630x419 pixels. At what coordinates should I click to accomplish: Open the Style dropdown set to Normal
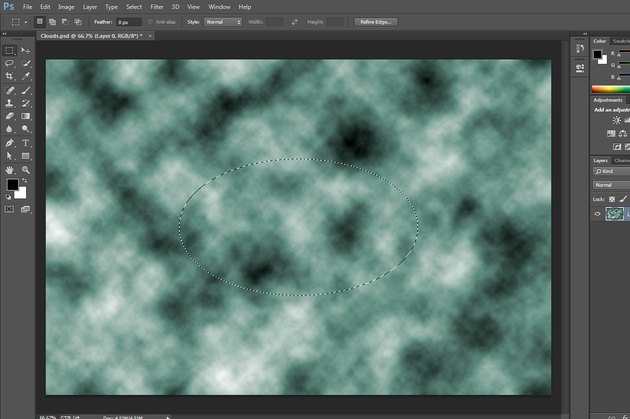click(x=223, y=22)
